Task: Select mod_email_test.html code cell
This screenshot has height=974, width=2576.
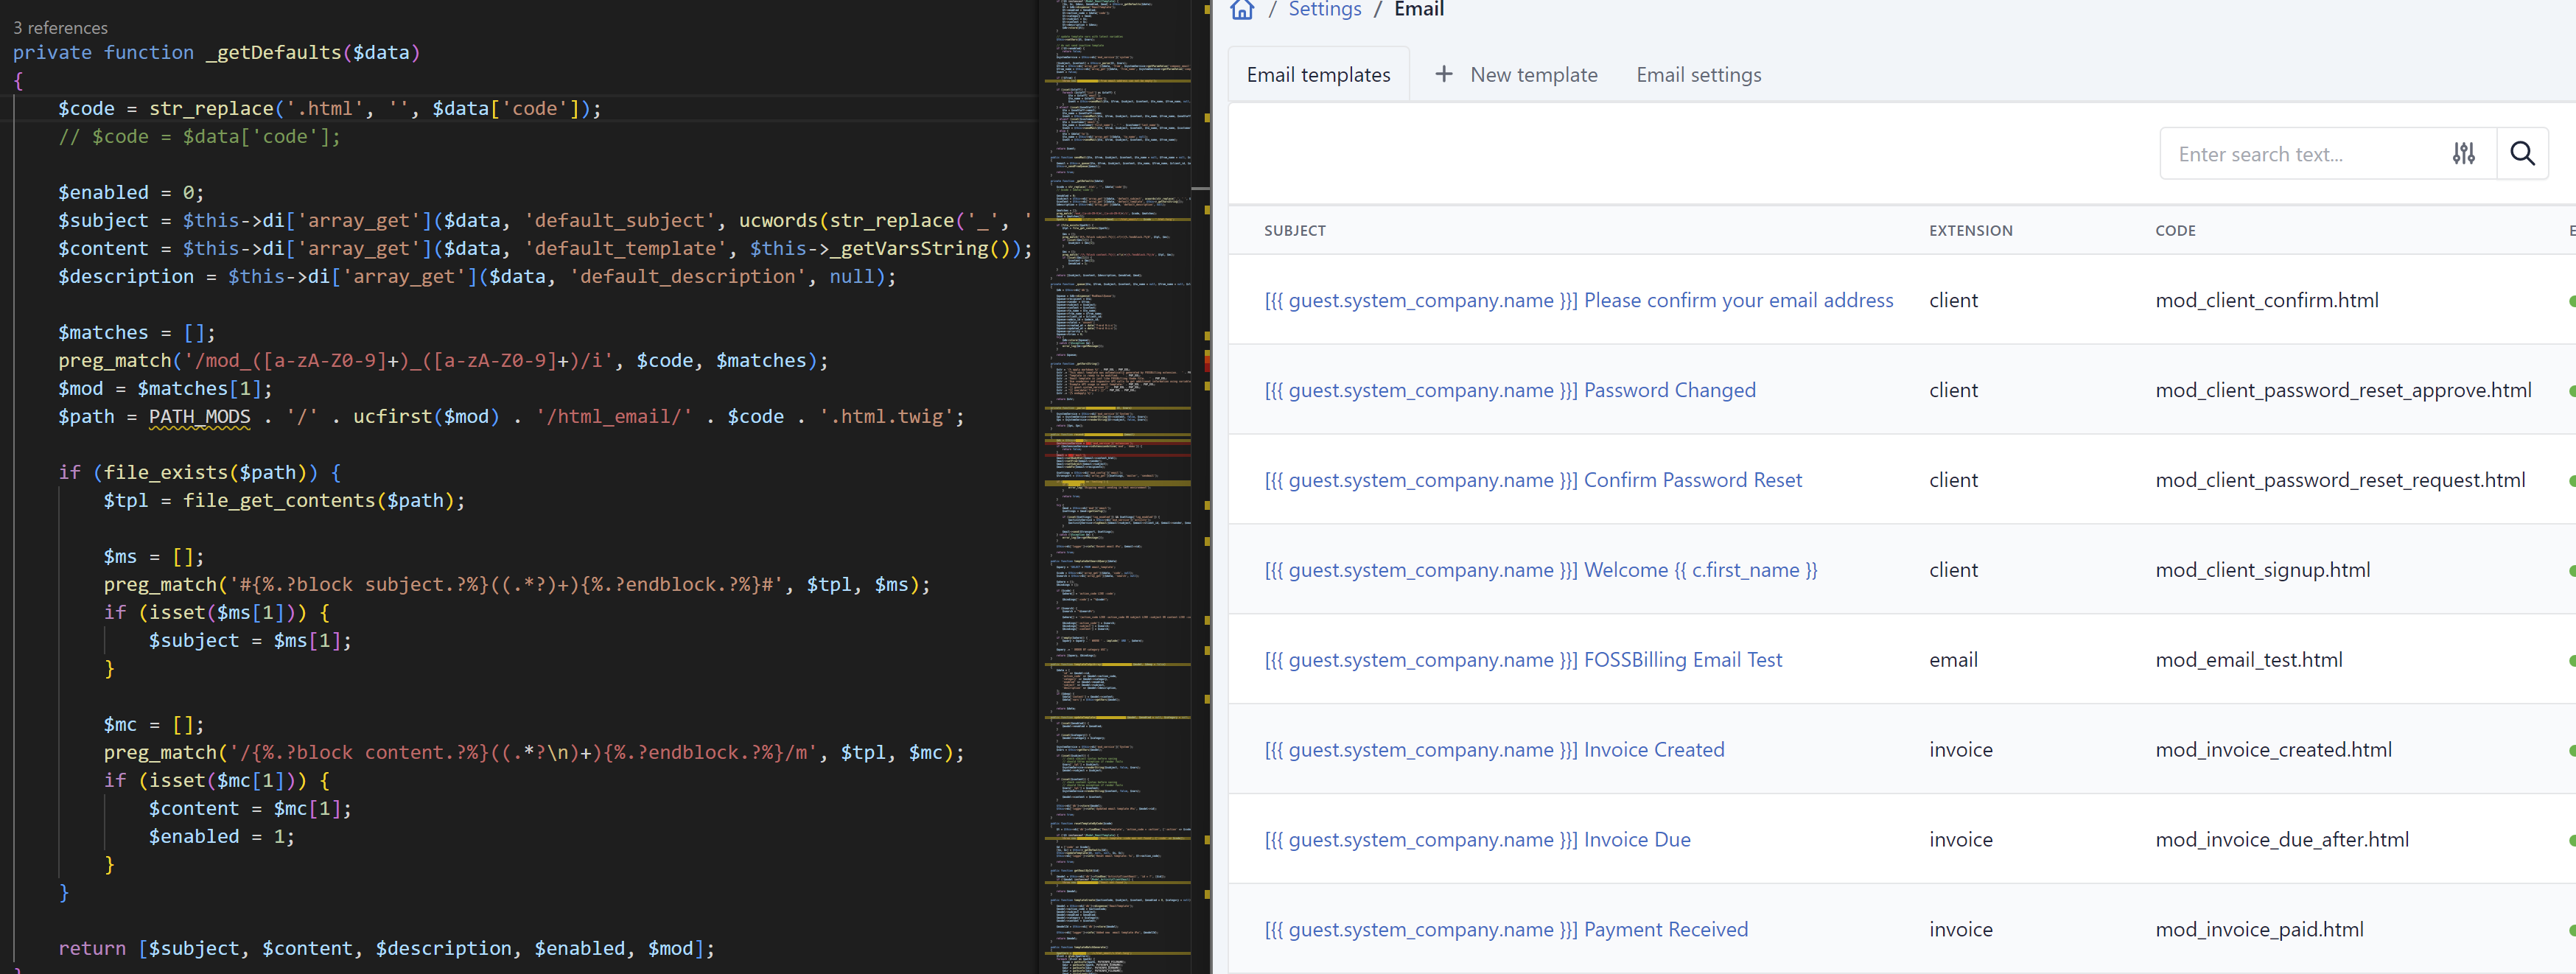Action: [2248, 660]
